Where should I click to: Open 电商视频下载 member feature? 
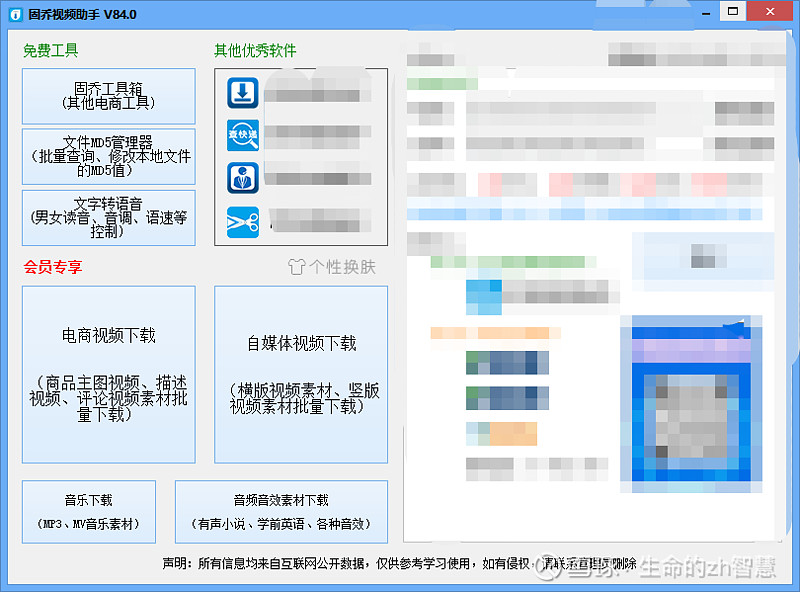(109, 375)
